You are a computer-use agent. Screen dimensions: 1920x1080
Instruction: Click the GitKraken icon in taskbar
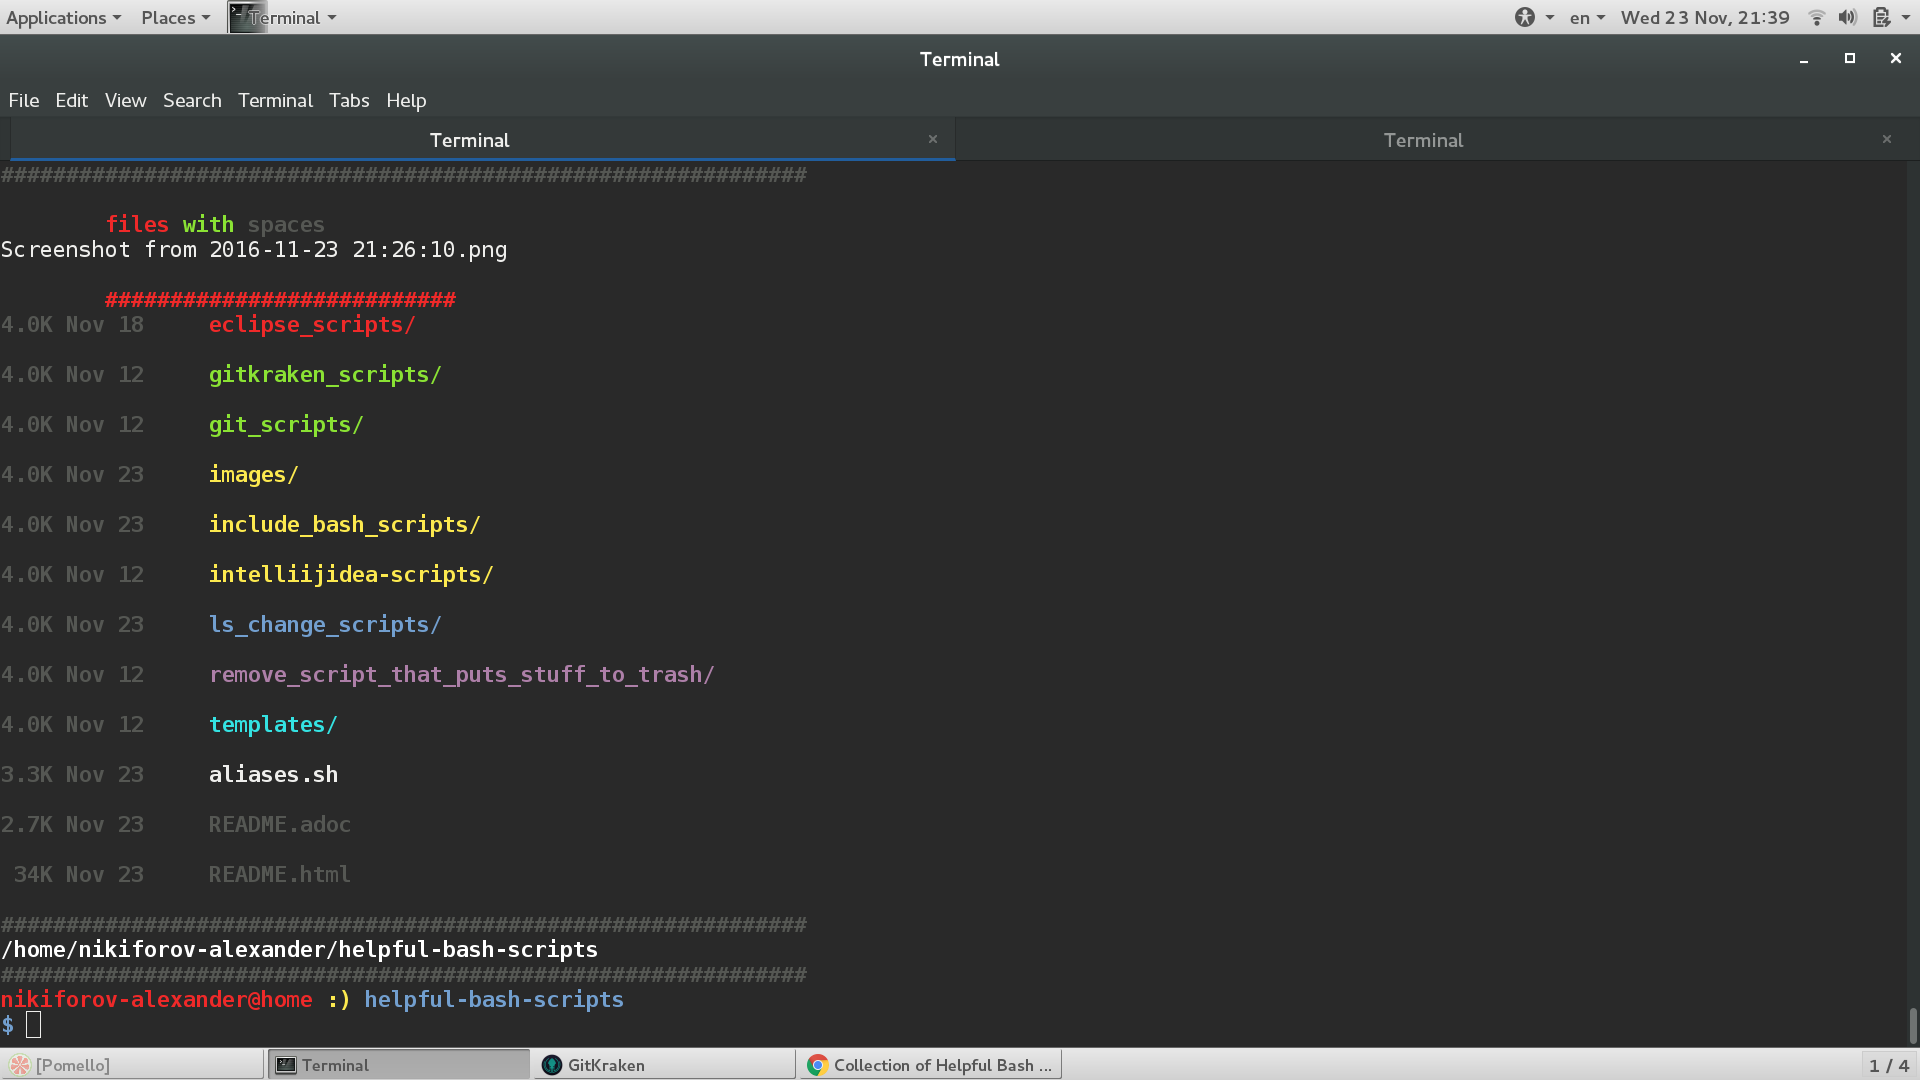point(552,1065)
